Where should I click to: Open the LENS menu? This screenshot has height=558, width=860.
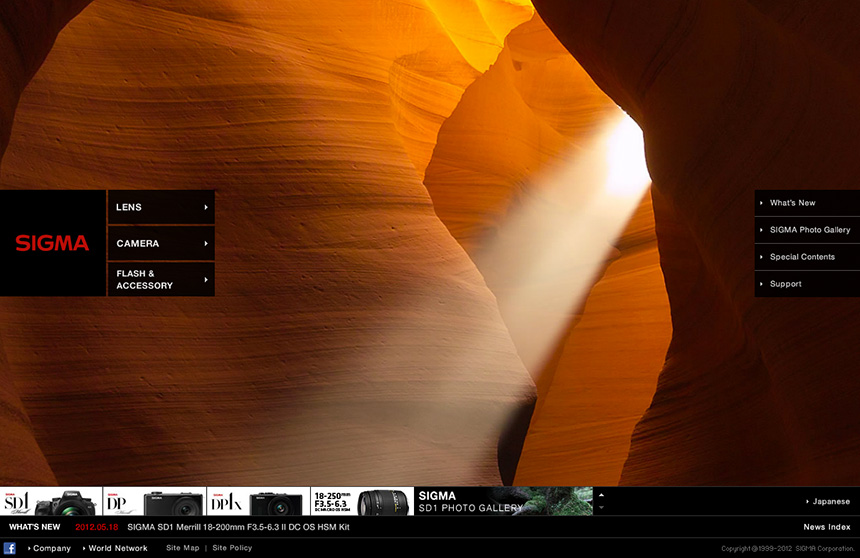click(161, 207)
